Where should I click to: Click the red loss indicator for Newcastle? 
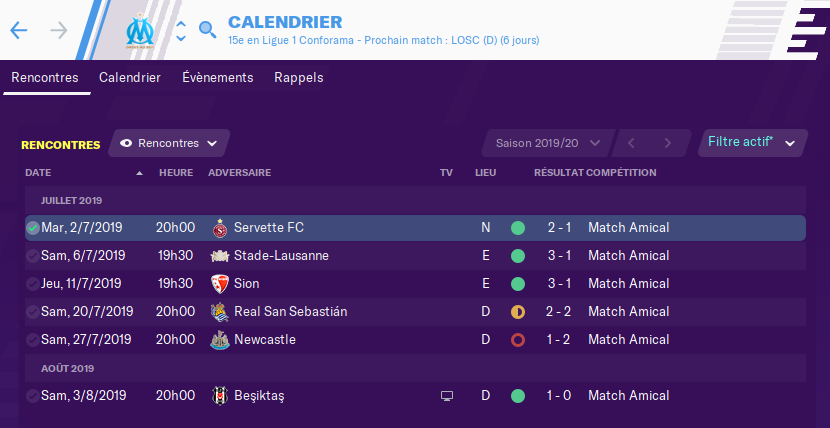coord(518,340)
